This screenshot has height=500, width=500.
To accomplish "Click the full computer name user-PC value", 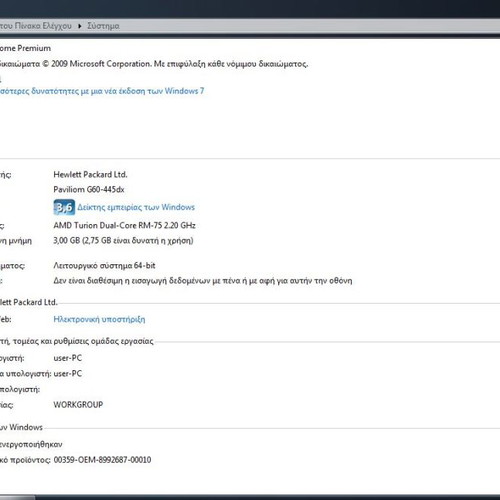I will pyautogui.click(x=68, y=373).
